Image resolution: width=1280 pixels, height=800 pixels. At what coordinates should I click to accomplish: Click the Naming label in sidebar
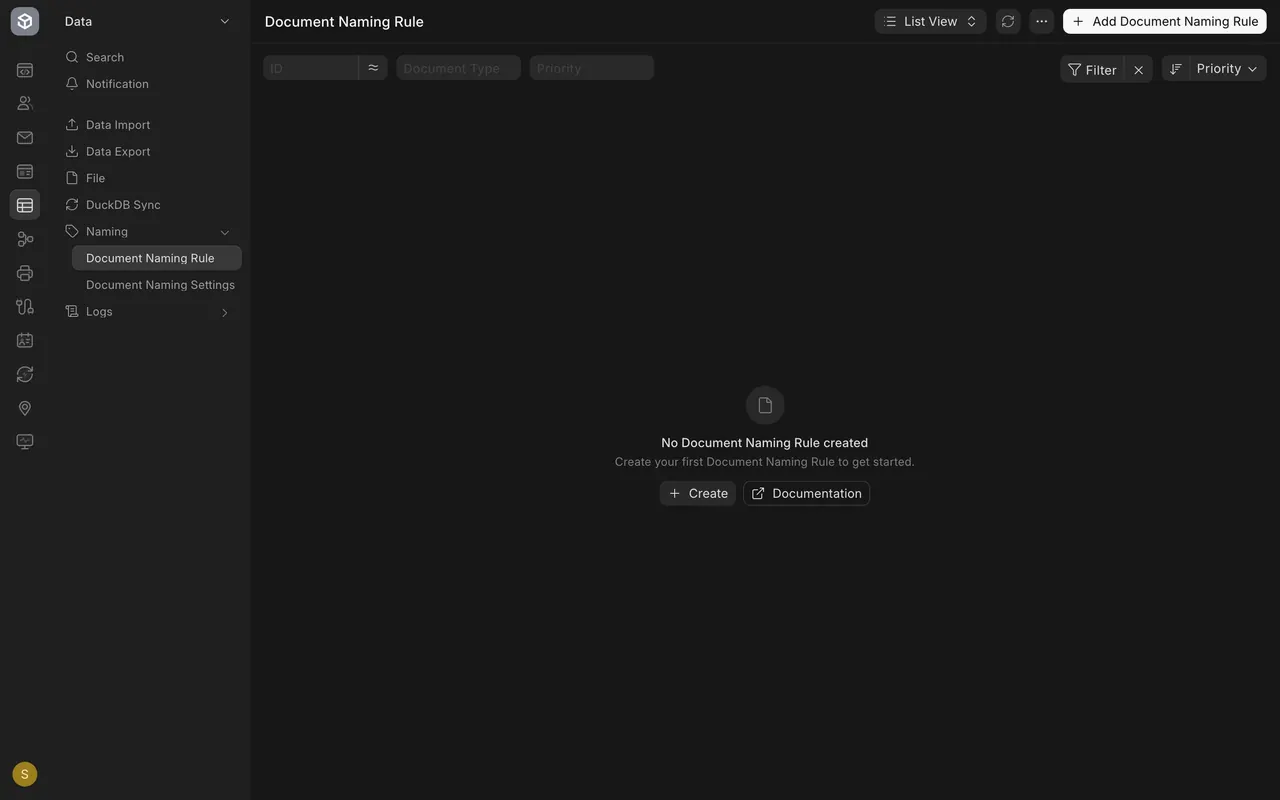[x=107, y=232]
